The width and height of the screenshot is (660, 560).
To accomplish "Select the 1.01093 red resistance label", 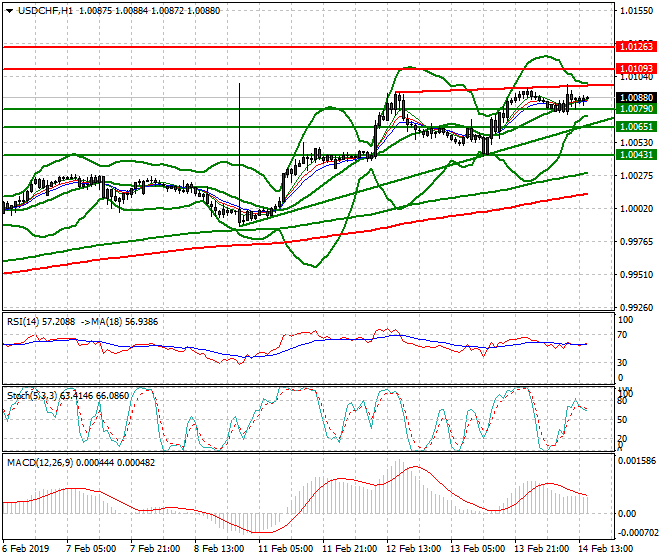I will coord(636,68).
